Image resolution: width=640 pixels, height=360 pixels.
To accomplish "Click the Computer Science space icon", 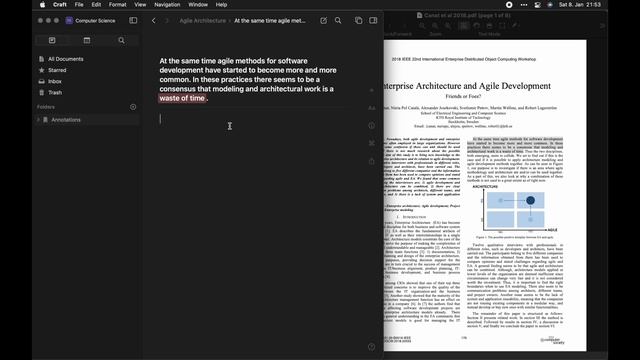I will (69, 20).
